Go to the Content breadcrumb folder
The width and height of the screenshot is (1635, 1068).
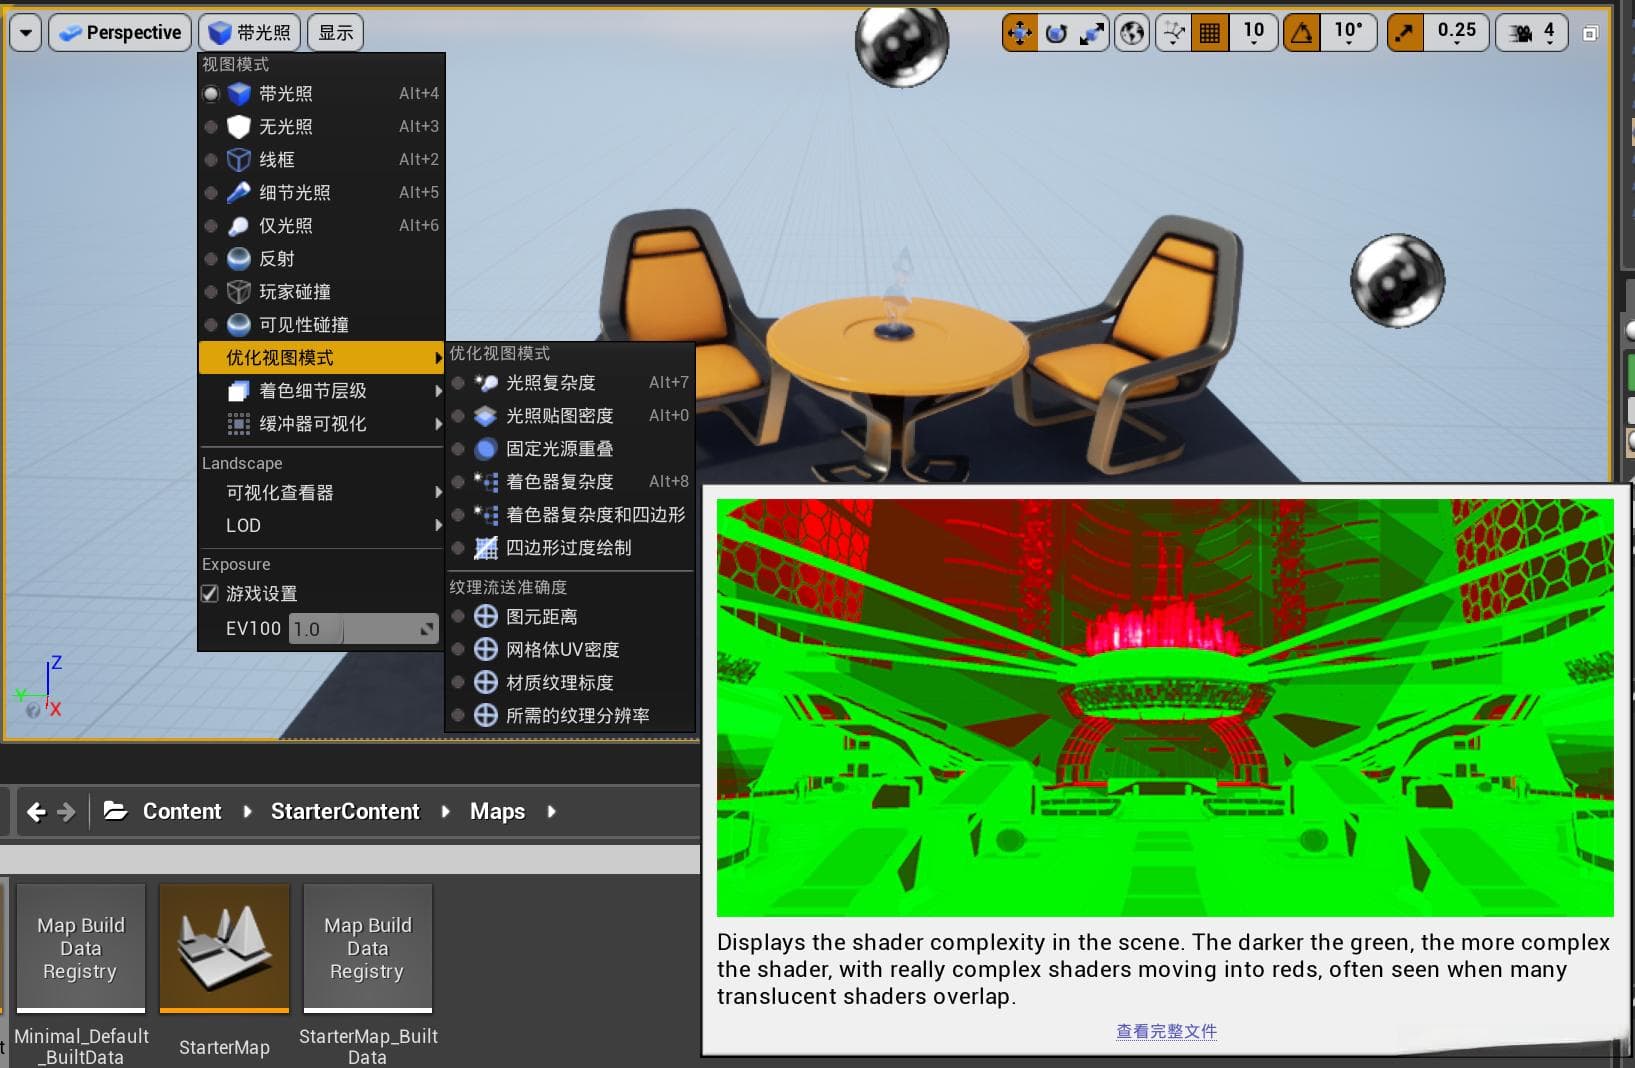[182, 811]
